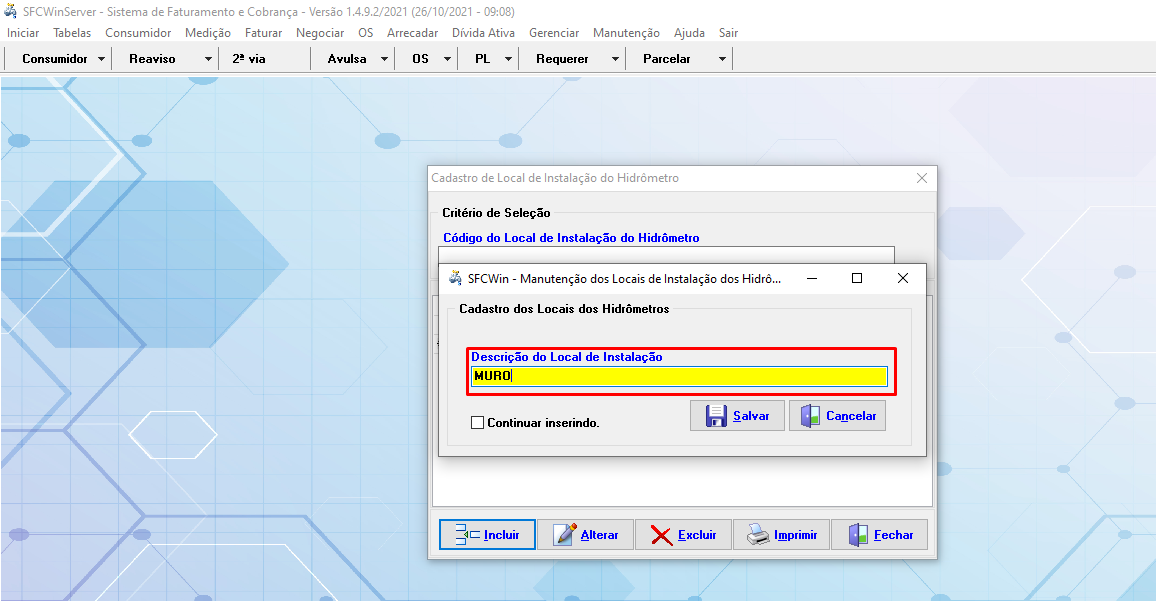Expand the Consumidor toolbar dropdown arrow
This screenshot has height=601, width=1156.
pyautogui.click(x=102, y=59)
